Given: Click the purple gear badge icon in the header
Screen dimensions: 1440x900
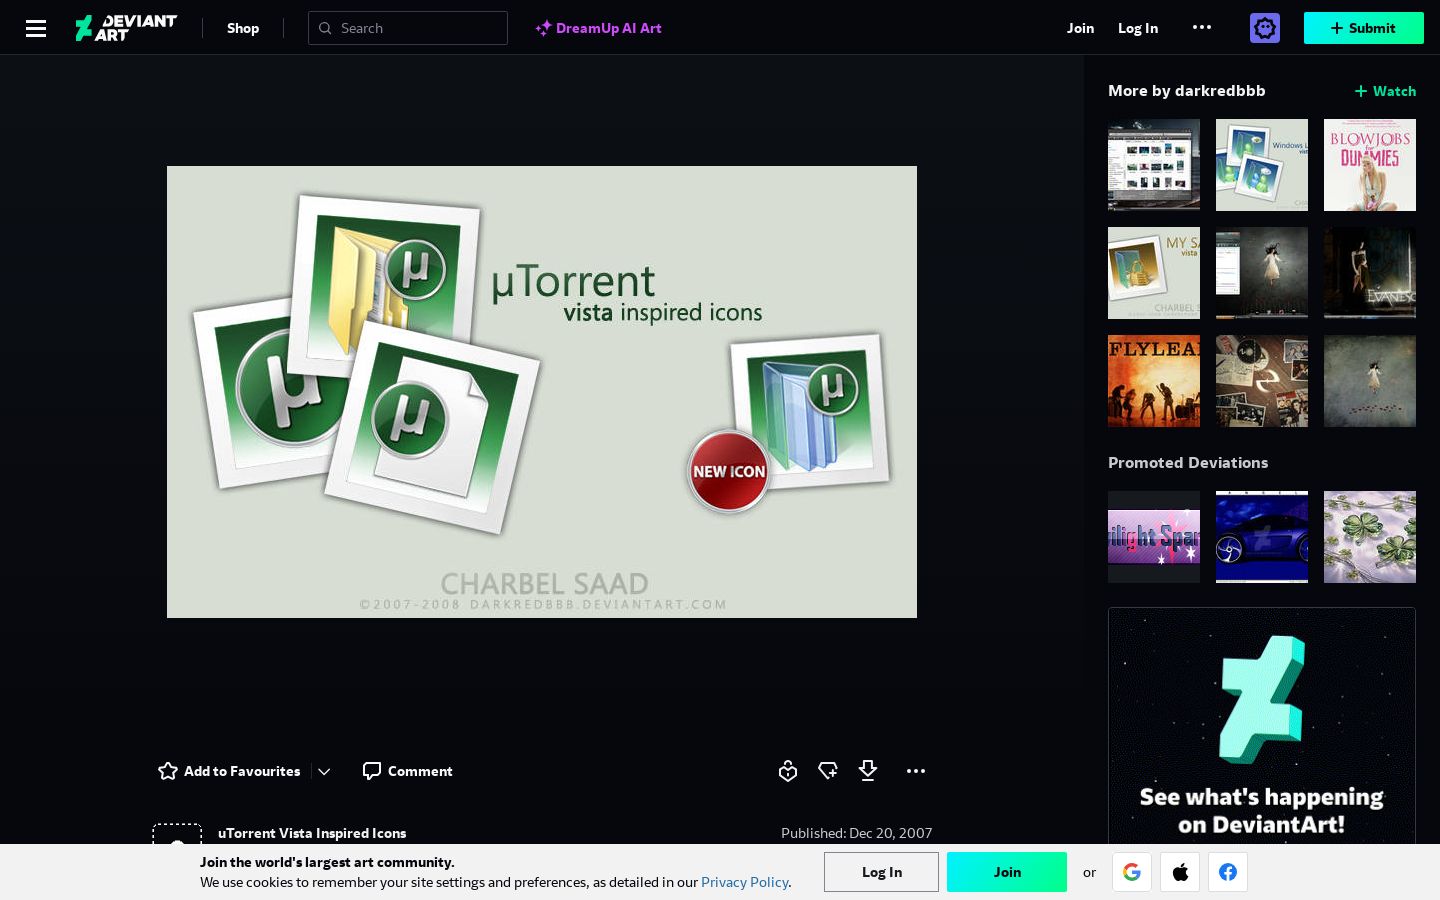Looking at the screenshot, I should coord(1265,28).
